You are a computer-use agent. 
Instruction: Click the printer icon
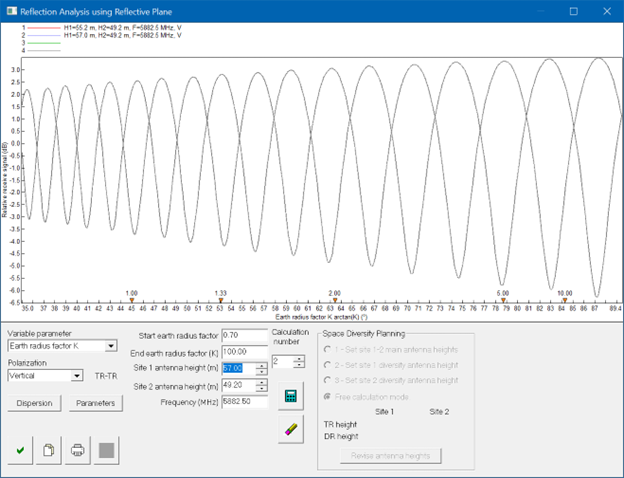(x=77, y=451)
